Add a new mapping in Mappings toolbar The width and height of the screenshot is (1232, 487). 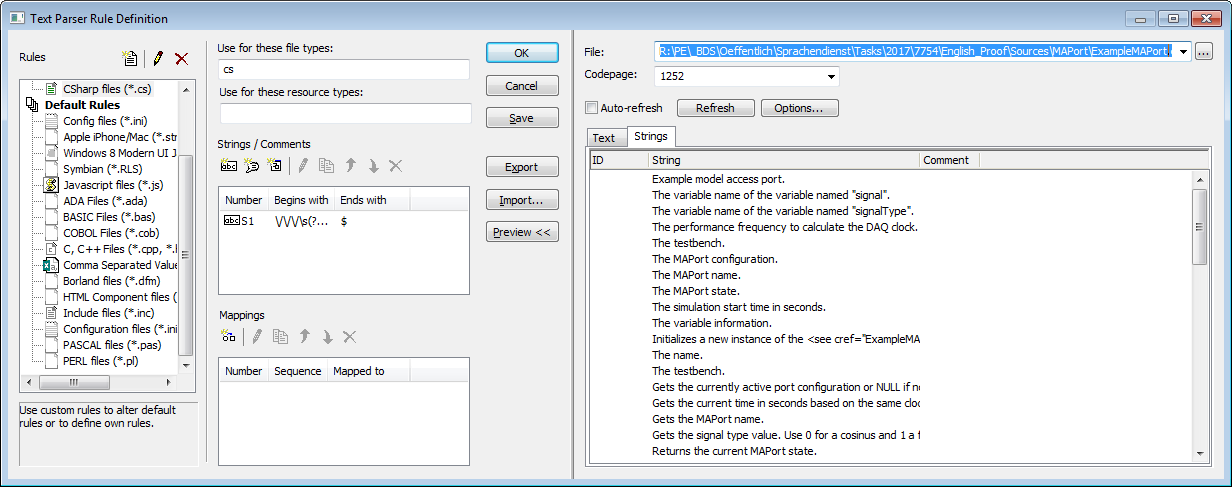pyautogui.click(x=229, y=337)
